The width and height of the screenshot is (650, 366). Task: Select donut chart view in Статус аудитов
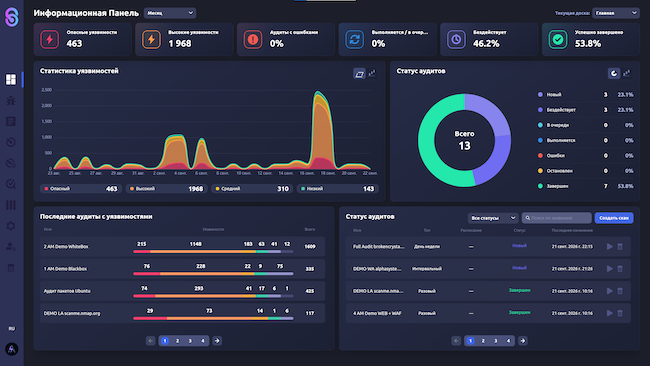[614, 73]
